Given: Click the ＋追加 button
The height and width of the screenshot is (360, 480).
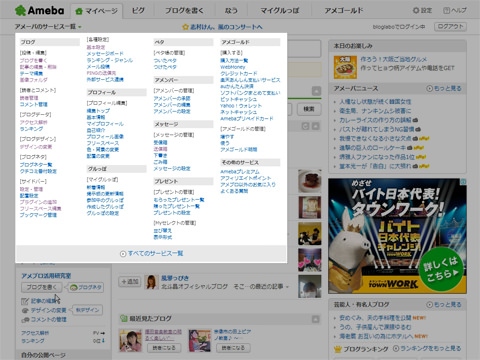Looking at the screenshot, I should (130, 282).
